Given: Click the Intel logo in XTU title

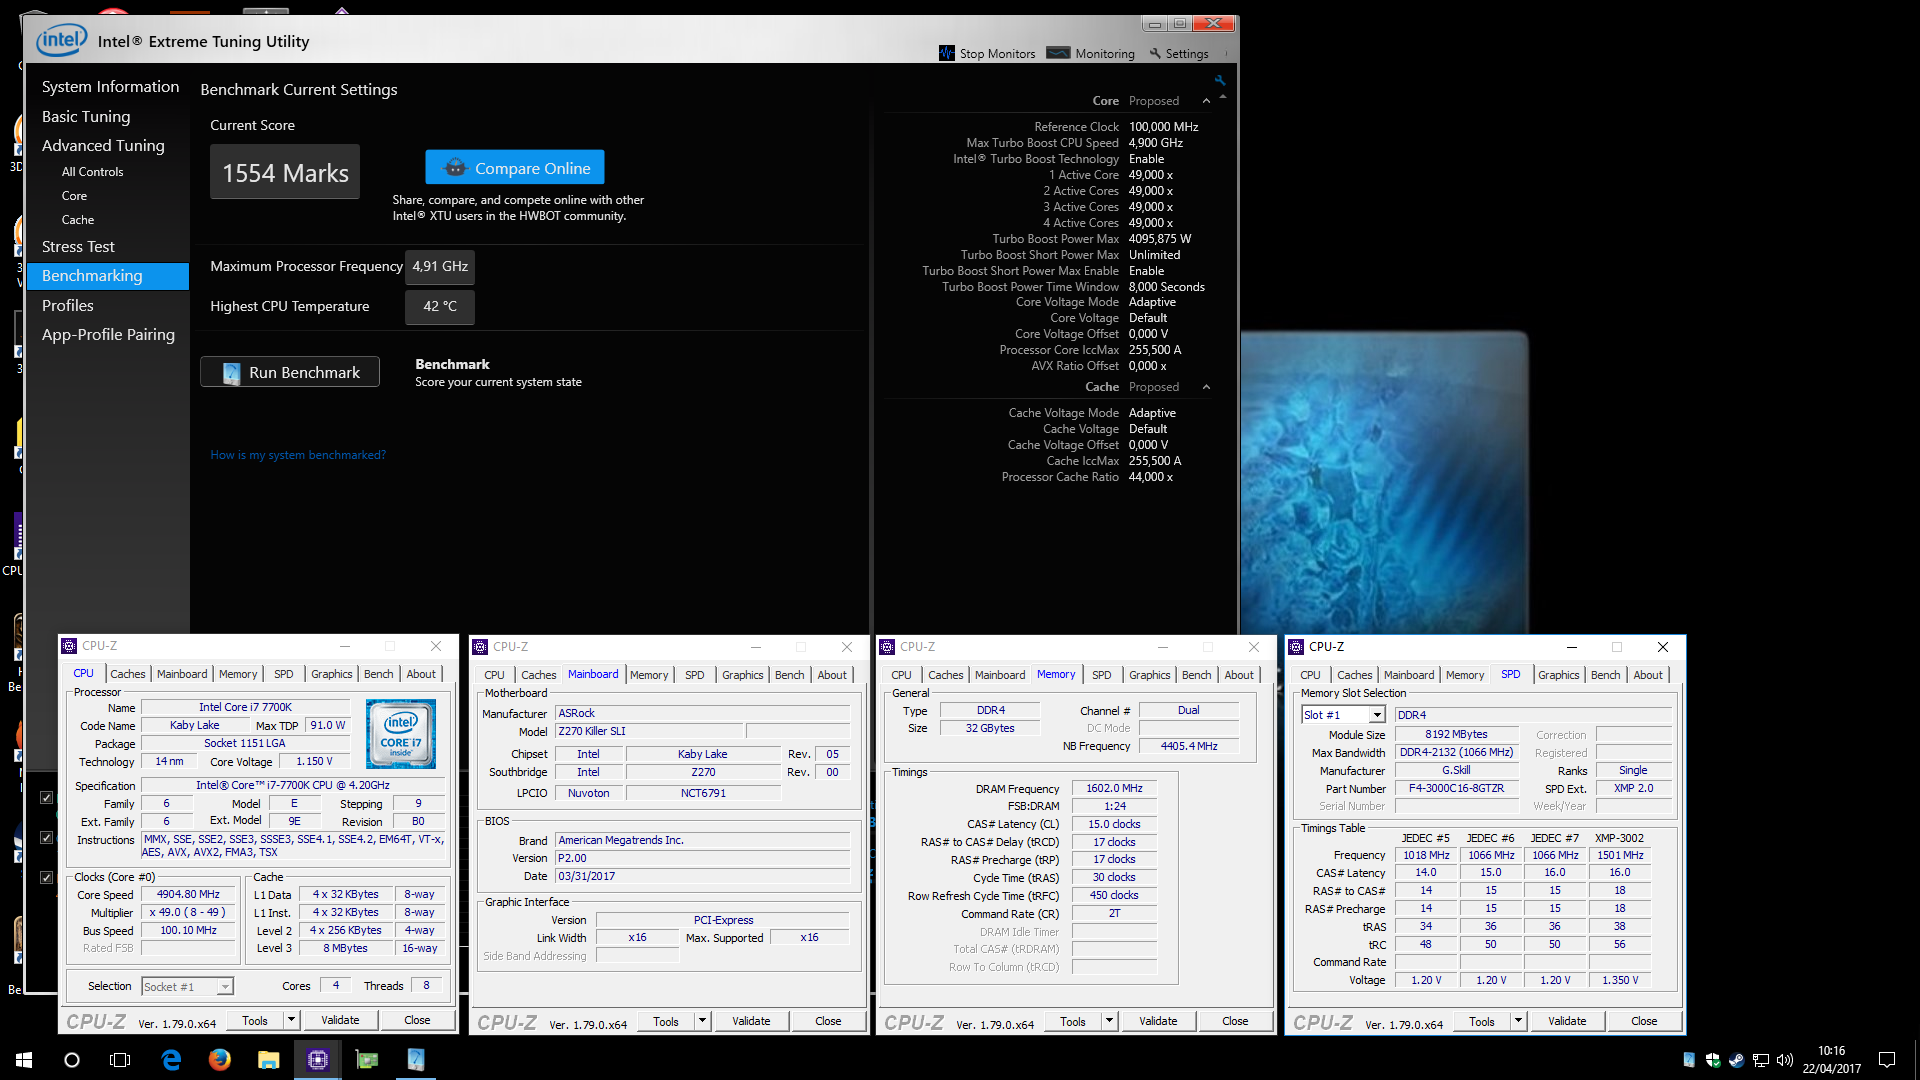Looking at the screenshot, I should 62,40.
